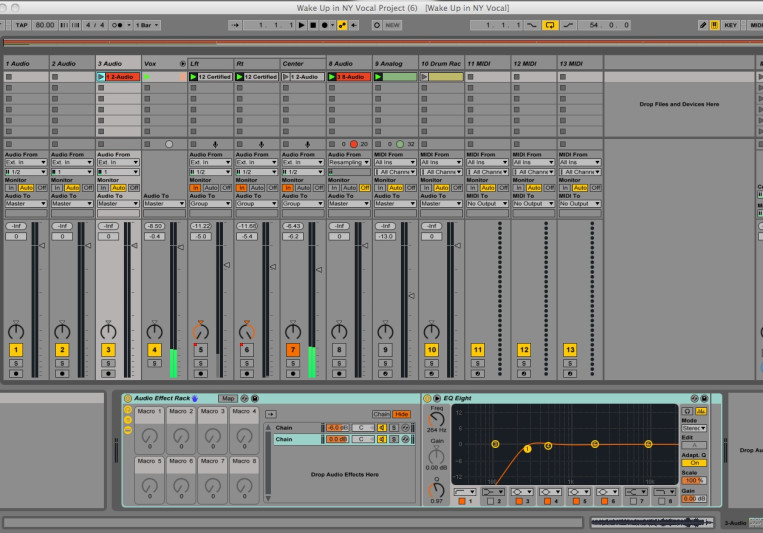Open the 10 Drum Rac Audio To Master dropdown

coord(441,204)
